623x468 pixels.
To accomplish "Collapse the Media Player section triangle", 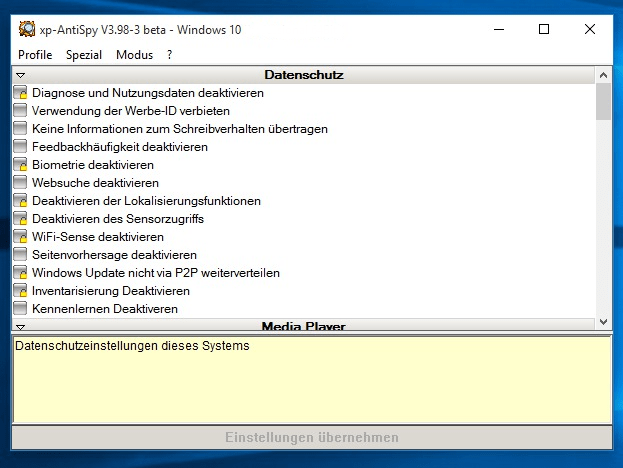I will (x=21, y=327).
